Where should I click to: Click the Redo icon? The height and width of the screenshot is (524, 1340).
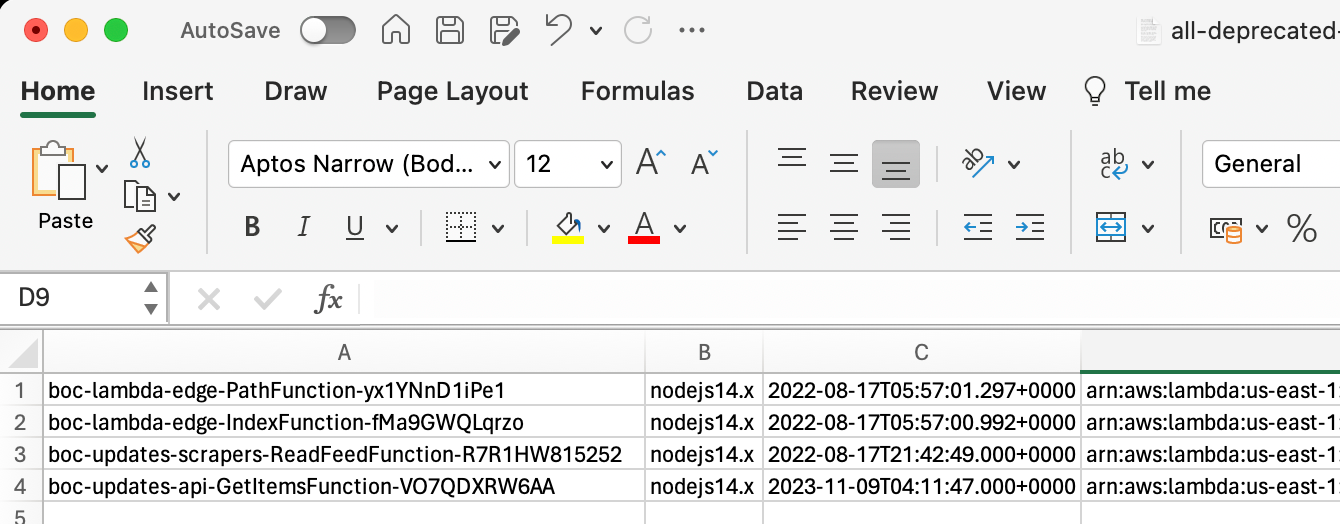[638, 30]
